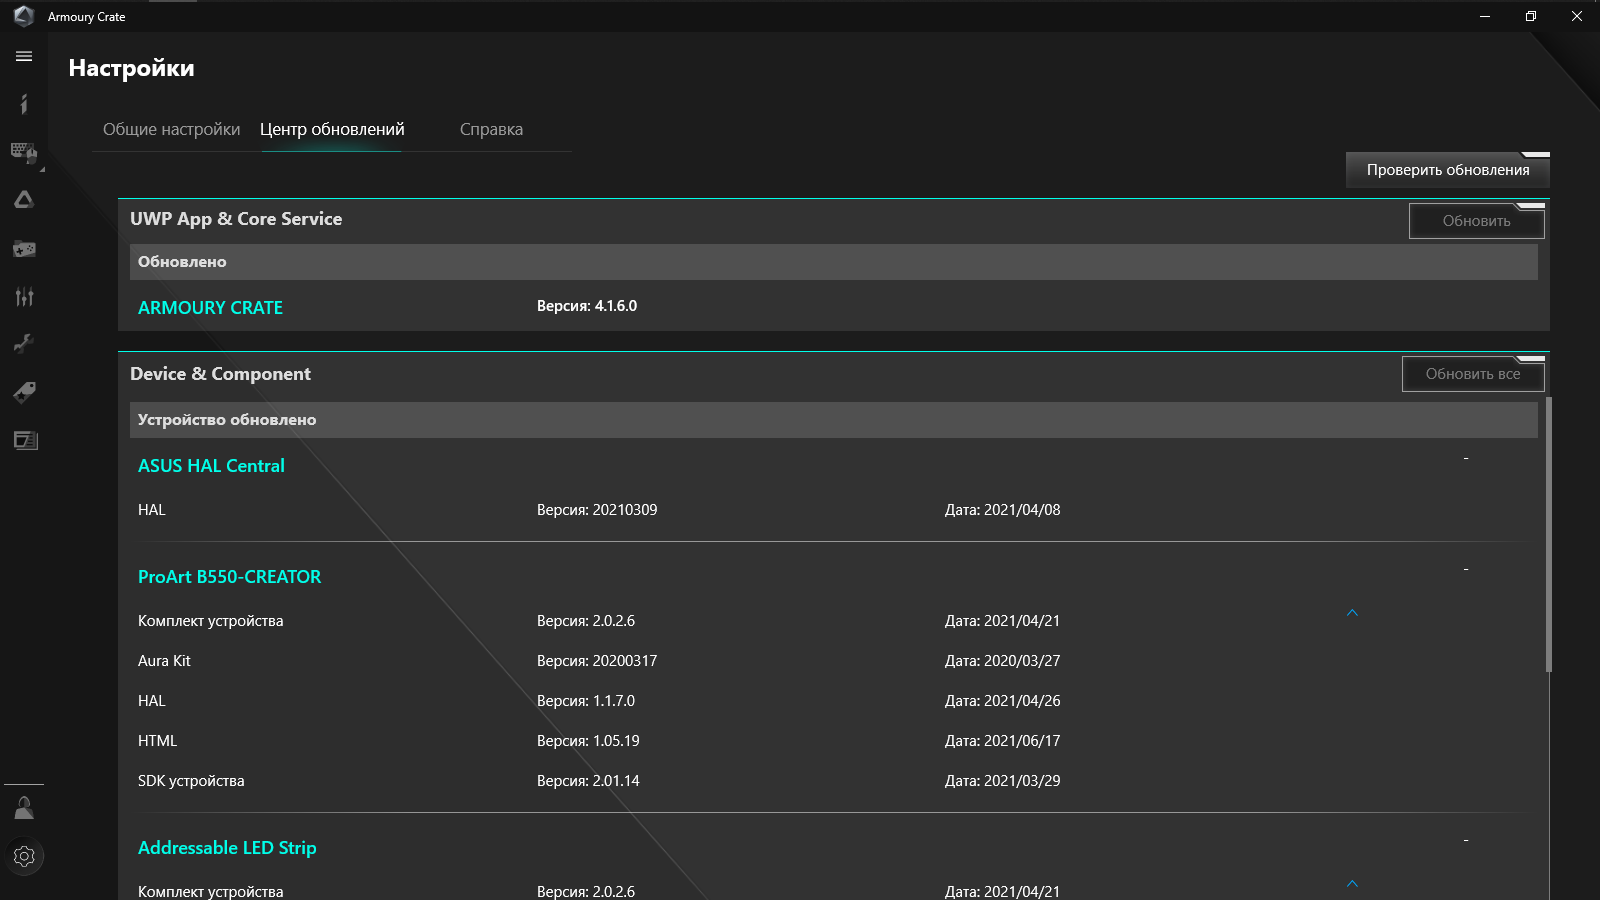Click the ProArt B550-CREATOR heading

coord(229,577)
